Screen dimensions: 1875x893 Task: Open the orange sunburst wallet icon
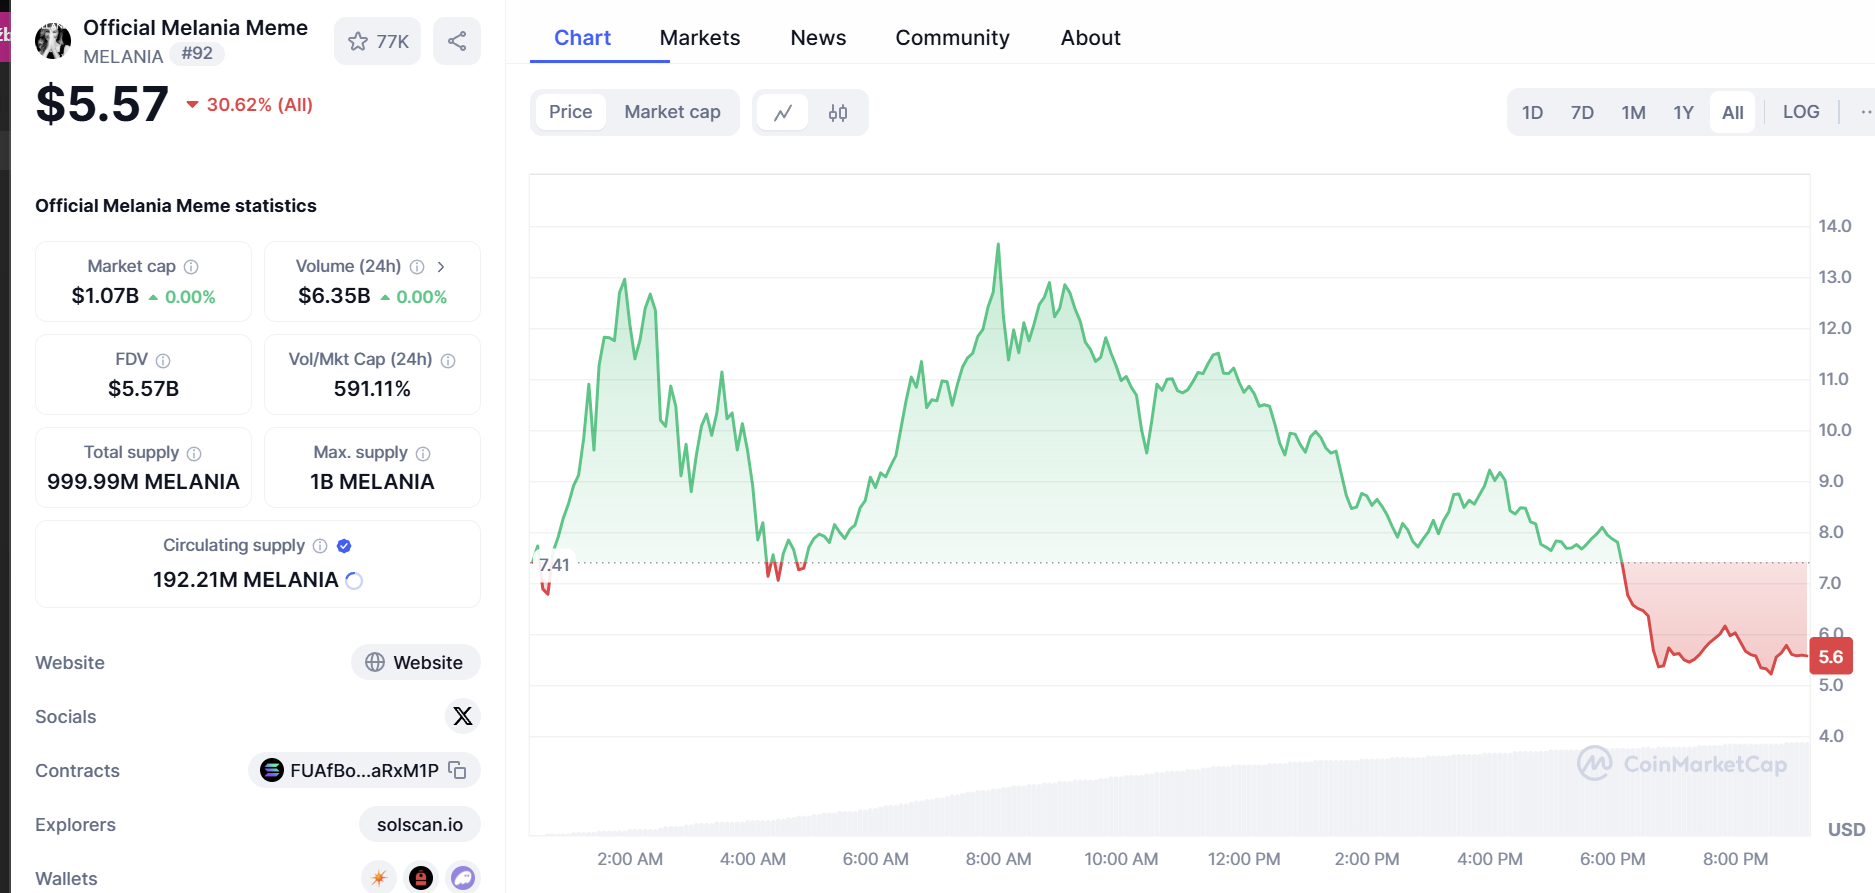pyautogui.click(x=379, y=878)
